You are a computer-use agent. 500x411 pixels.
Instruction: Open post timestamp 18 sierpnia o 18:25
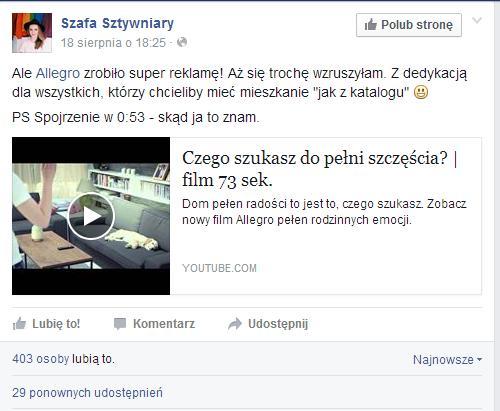coord(113,43)
